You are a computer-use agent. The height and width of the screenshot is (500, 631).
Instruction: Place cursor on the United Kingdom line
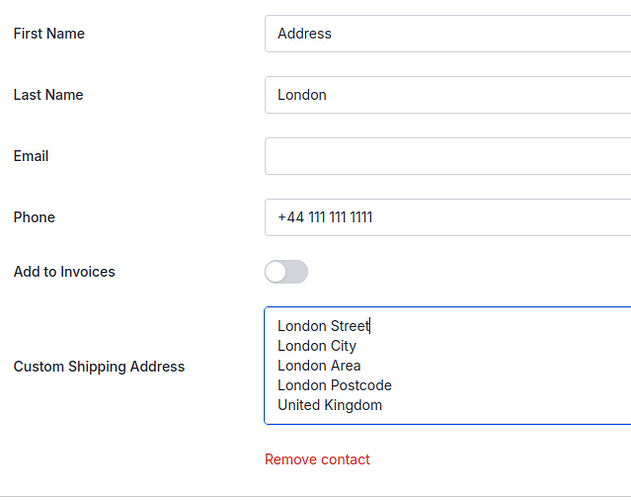(330, 405)
